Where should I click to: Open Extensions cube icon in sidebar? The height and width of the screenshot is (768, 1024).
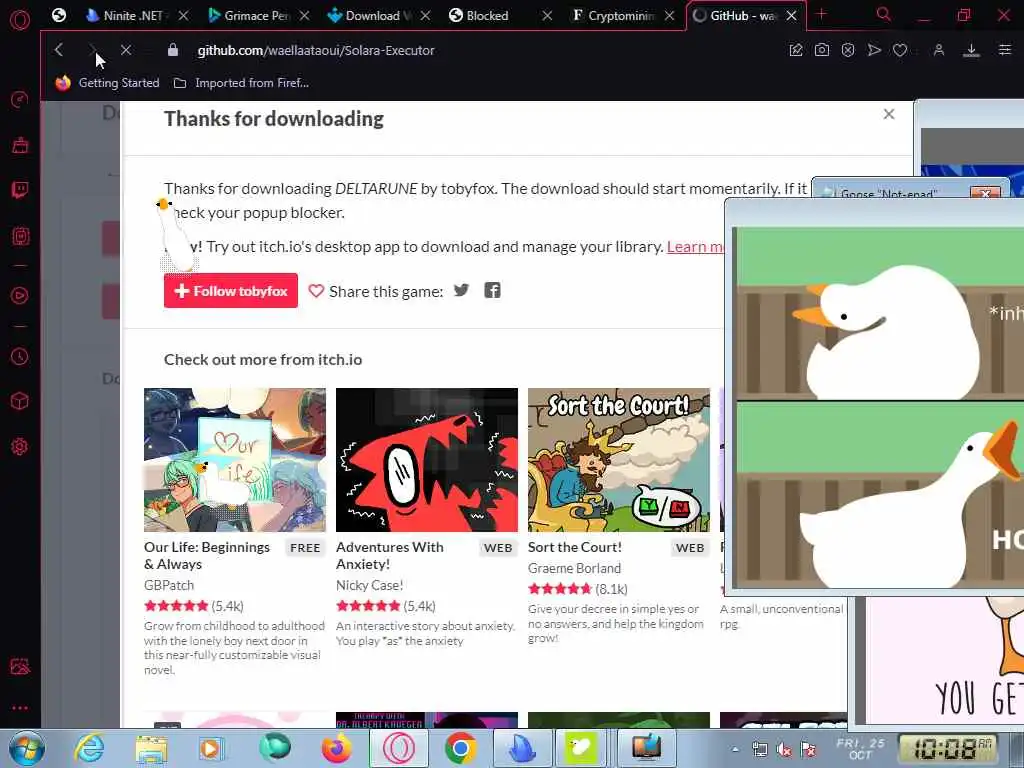tap(20, 401)
